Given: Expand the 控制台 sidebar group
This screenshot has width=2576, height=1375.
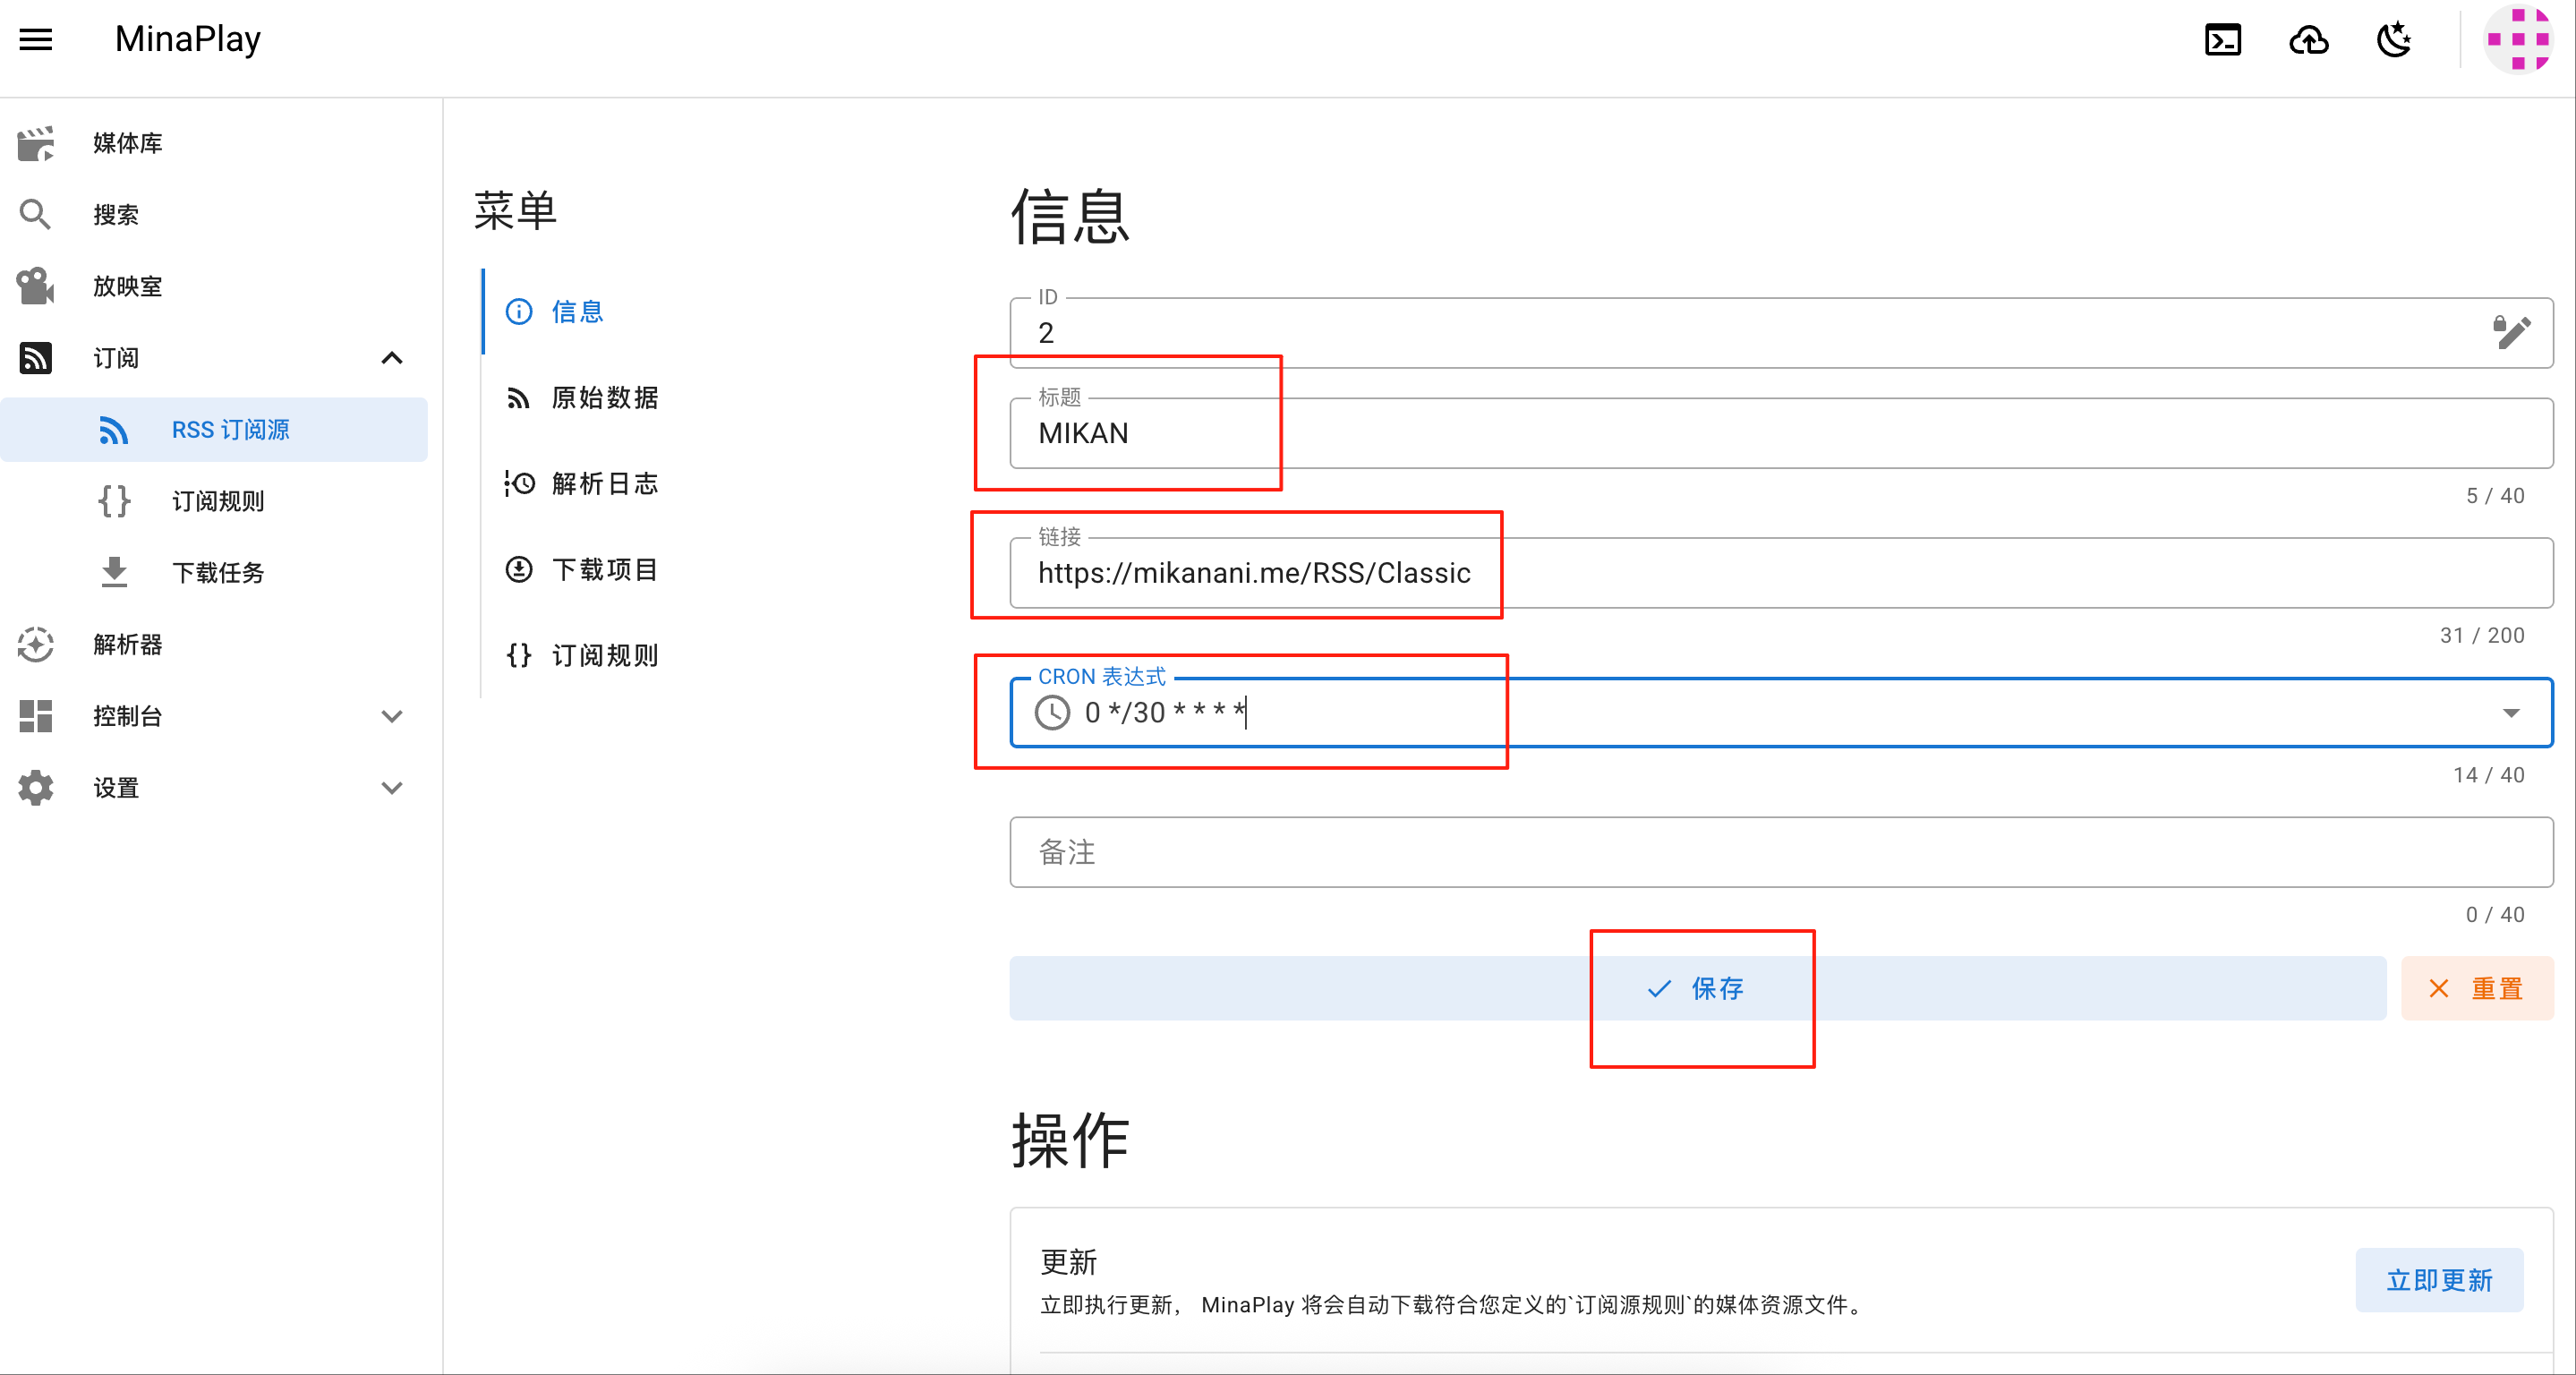Looking at the screenshot, I should [x=392, y=716].
